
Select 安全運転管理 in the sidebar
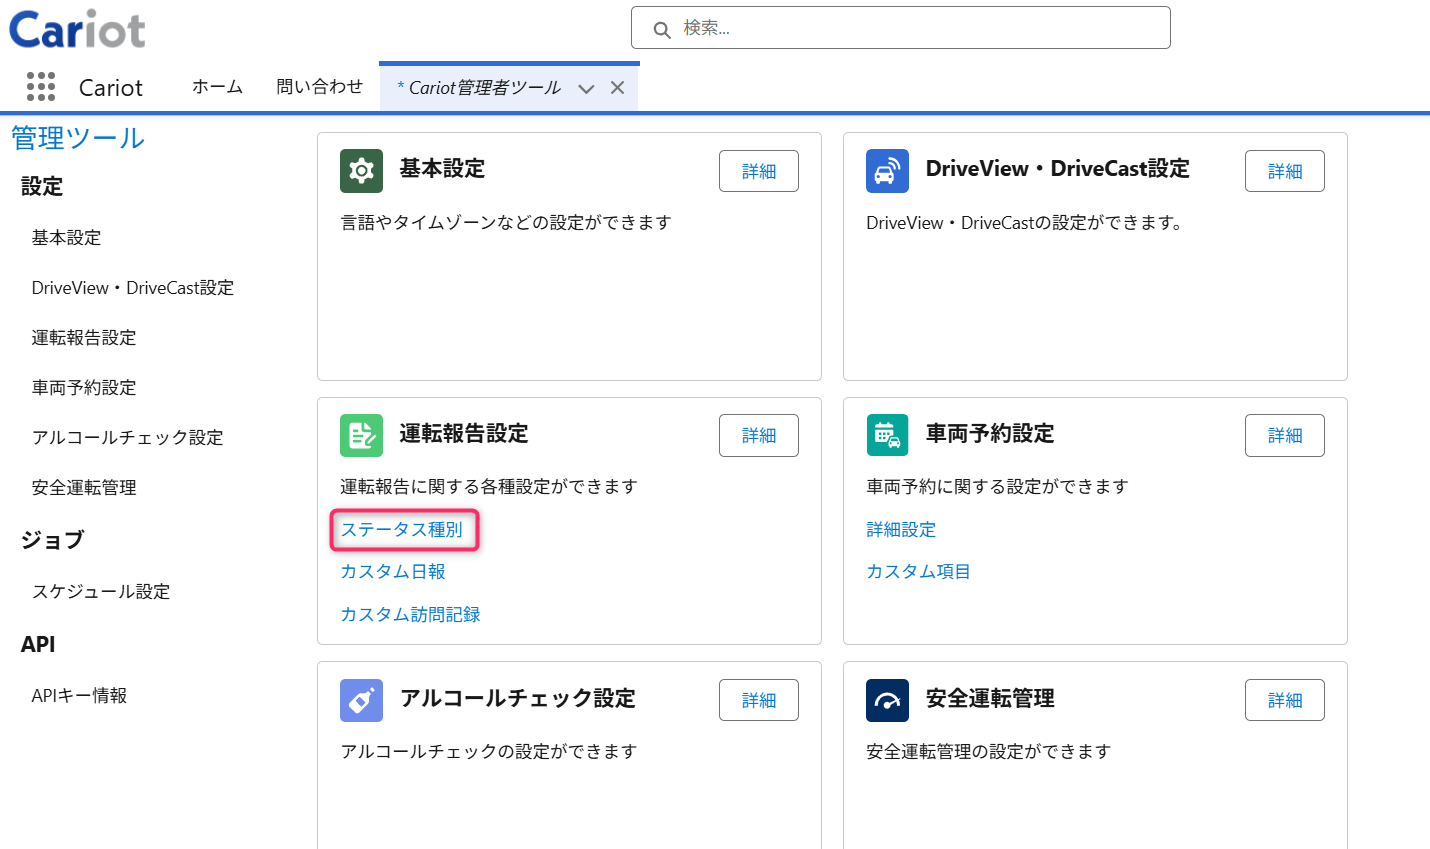(84, 487)
